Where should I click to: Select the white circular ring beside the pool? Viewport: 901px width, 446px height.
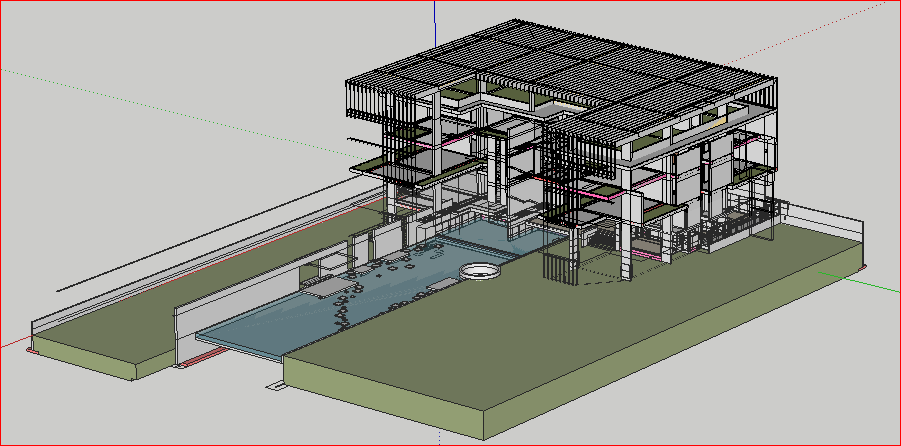click(479, 271)
